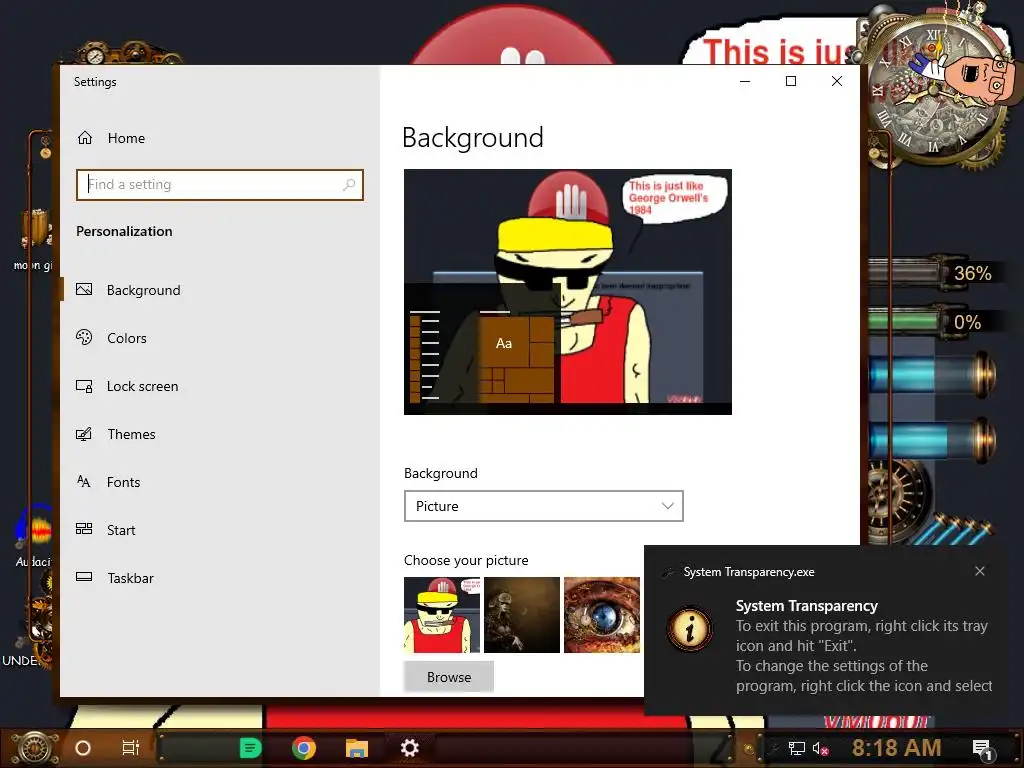Click the 8:18 AM taskbar clock
This screenshot has height=768, width=1024.
click(897, 748)
